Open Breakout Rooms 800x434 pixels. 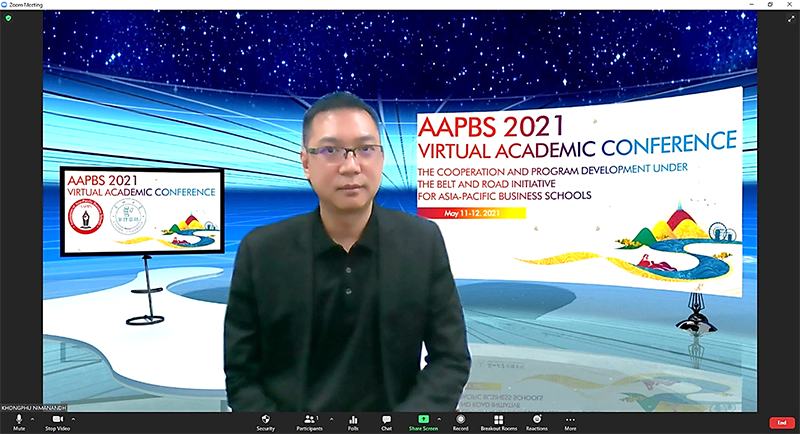click(498, 422)
